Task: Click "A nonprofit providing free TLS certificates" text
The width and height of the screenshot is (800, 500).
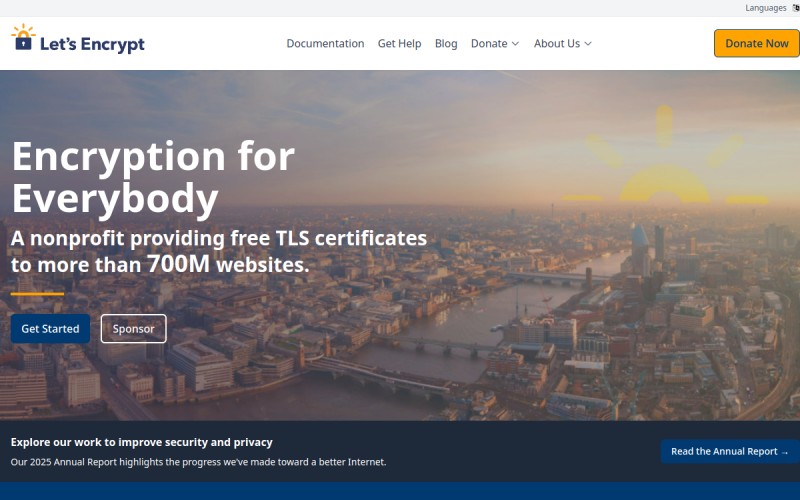Action: 219,238
